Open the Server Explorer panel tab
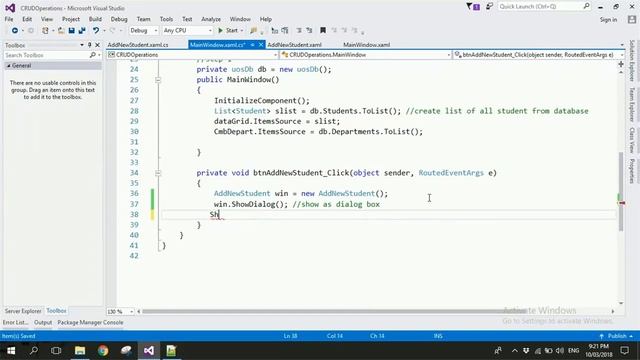Image resolution: width=640 pixels, height=360 pixels. (23, 311)
